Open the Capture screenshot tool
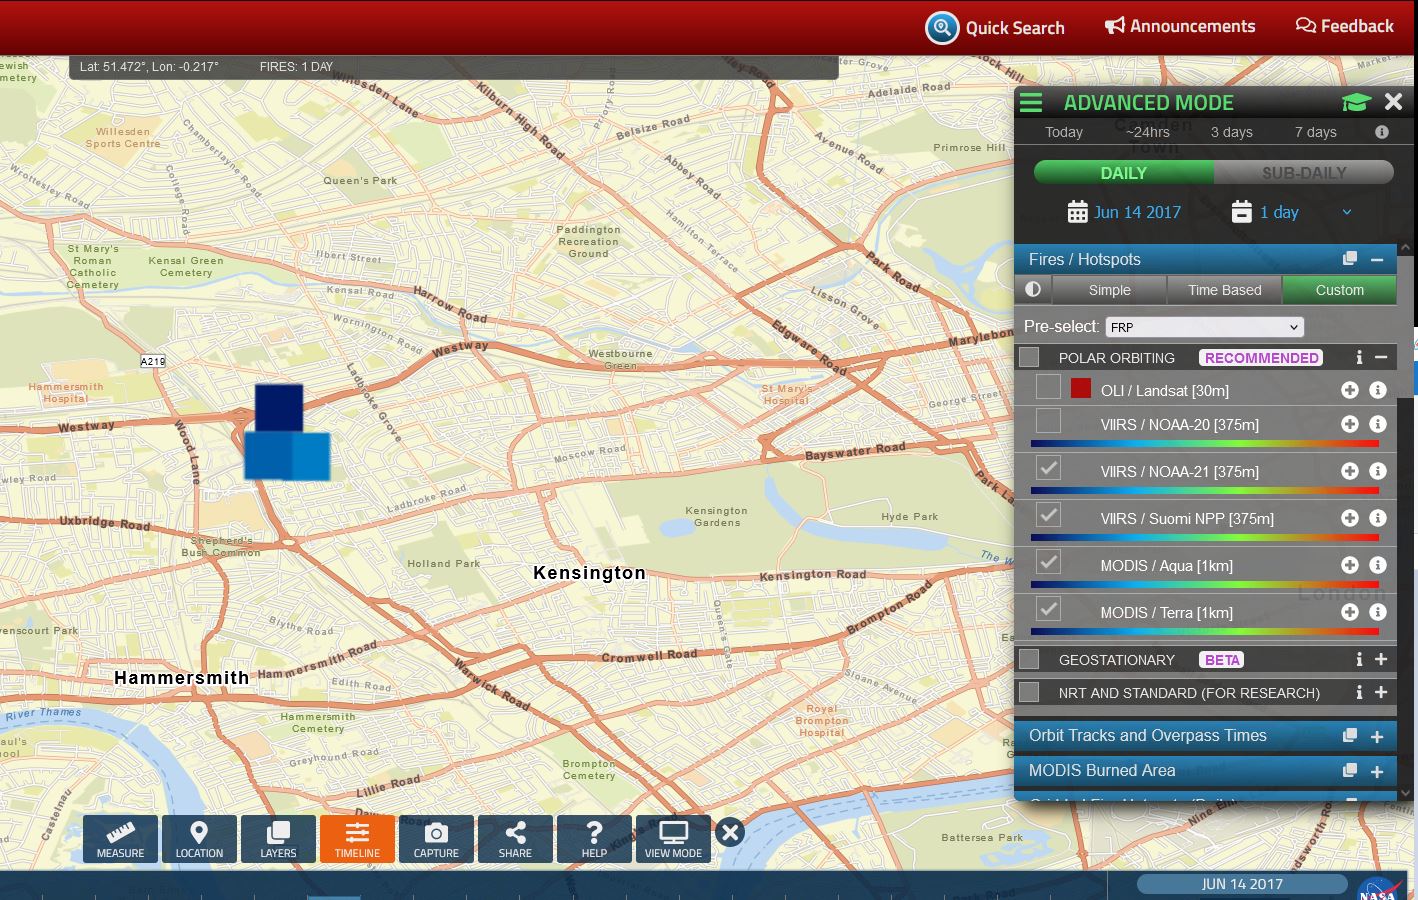This screenshot has height=900, width=1418. [x=436, y=838]
